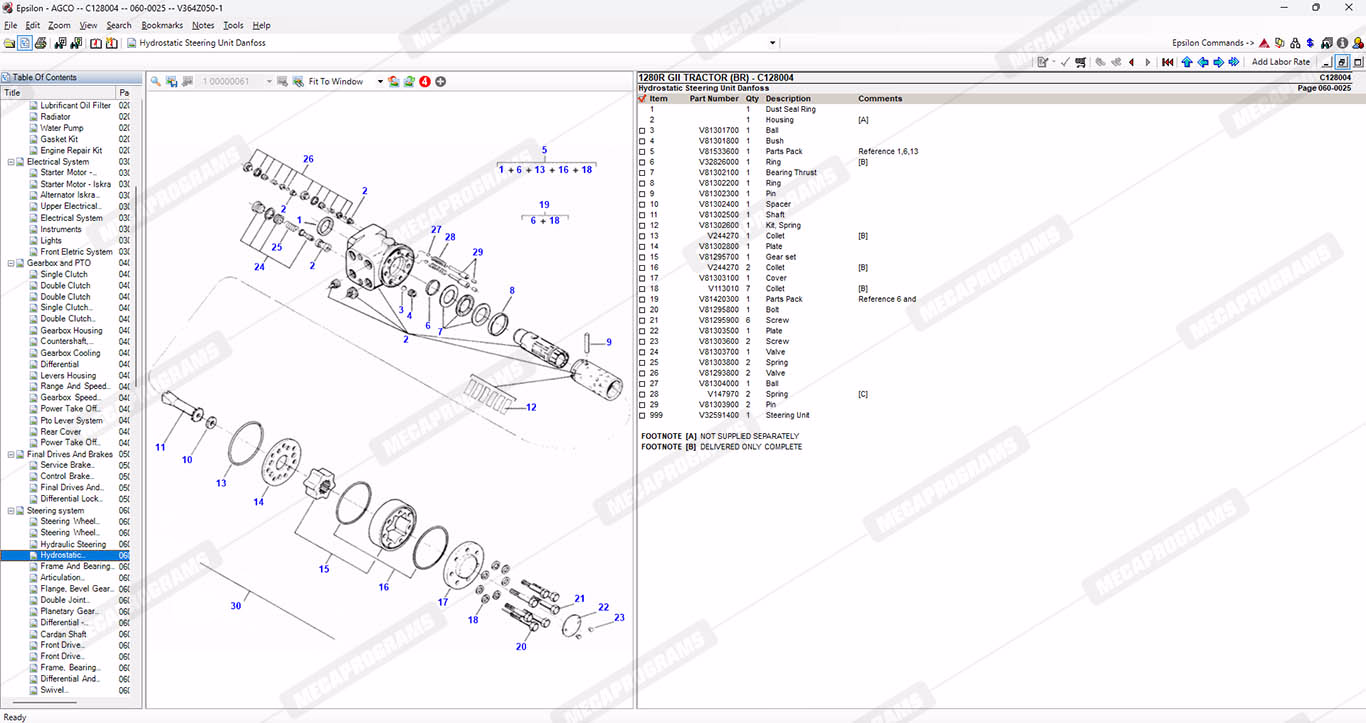Select Differential Lock in the contents tree

tap(70, 499)
